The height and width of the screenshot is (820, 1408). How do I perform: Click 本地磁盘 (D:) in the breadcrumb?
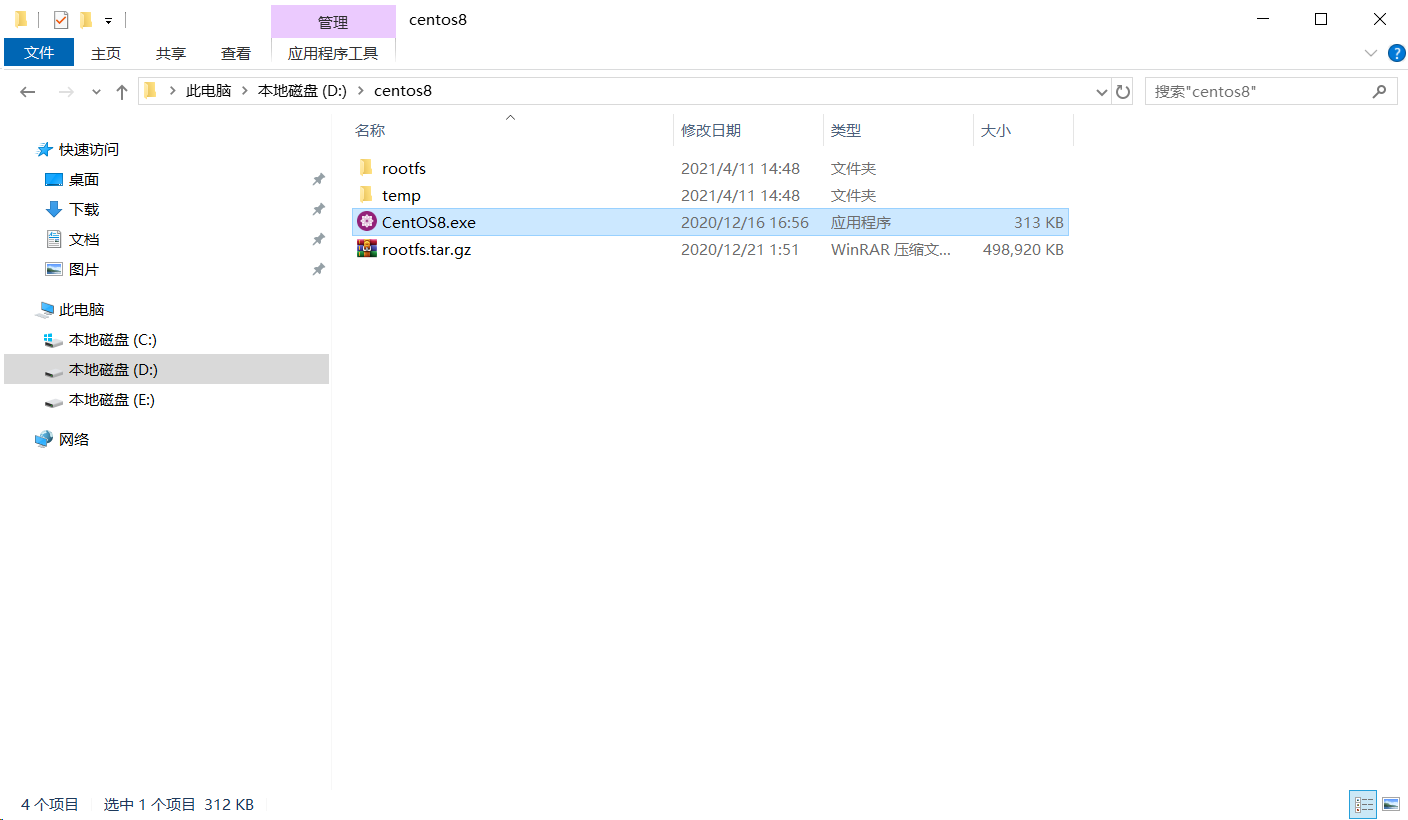(x=302, y=91)
